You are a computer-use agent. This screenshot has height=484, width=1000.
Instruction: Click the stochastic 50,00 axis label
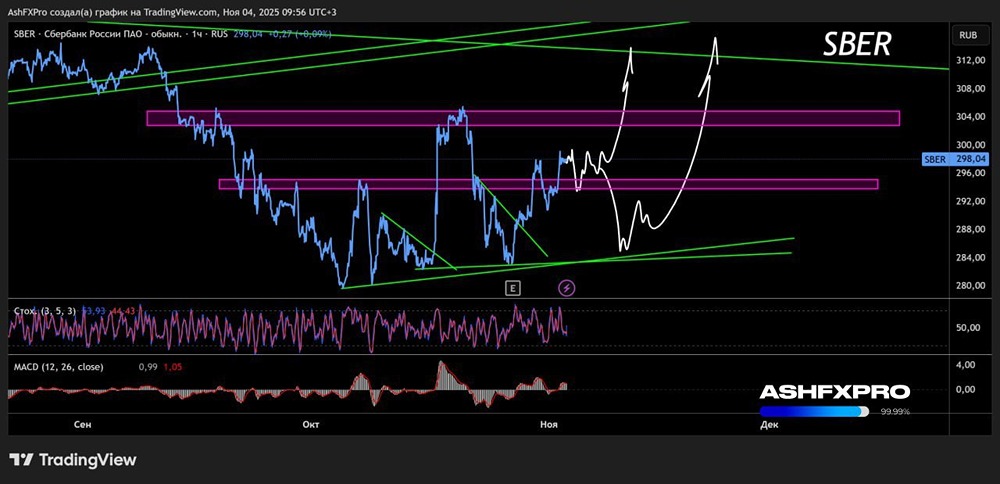click(x=966, y=327)
